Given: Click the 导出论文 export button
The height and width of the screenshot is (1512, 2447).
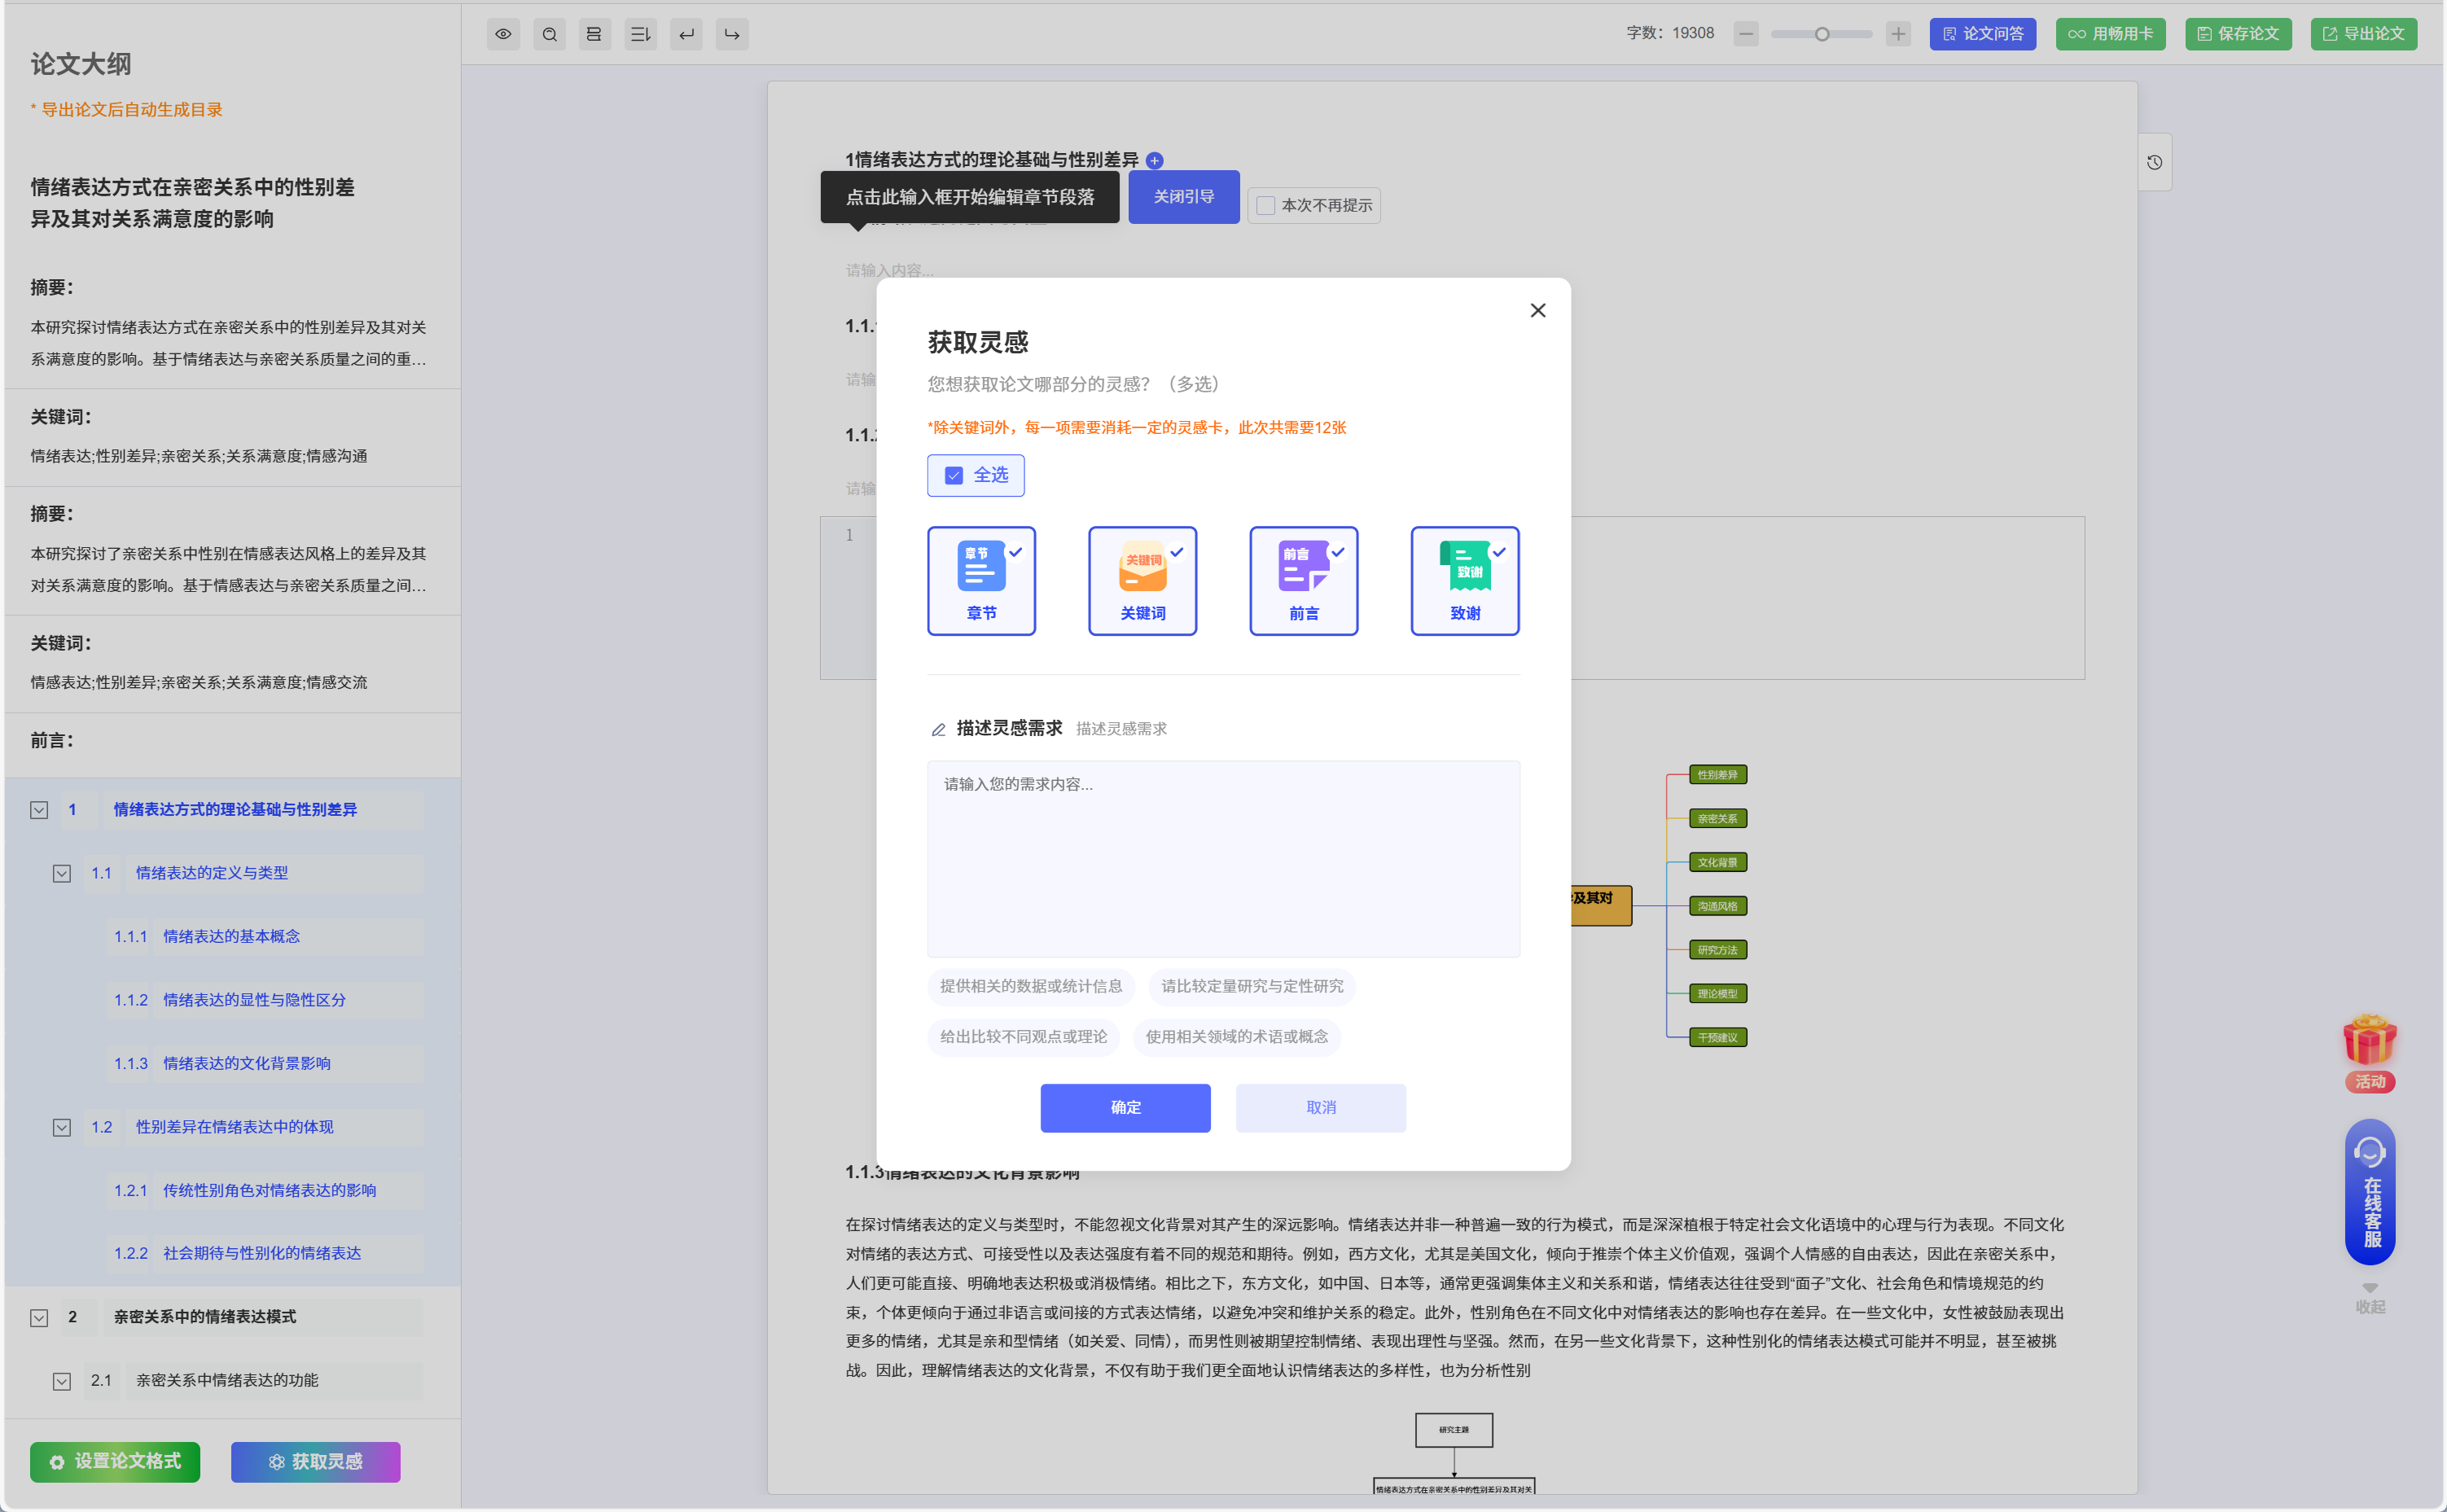Looking at the screenshot, I should click(x=2363, y=34).
